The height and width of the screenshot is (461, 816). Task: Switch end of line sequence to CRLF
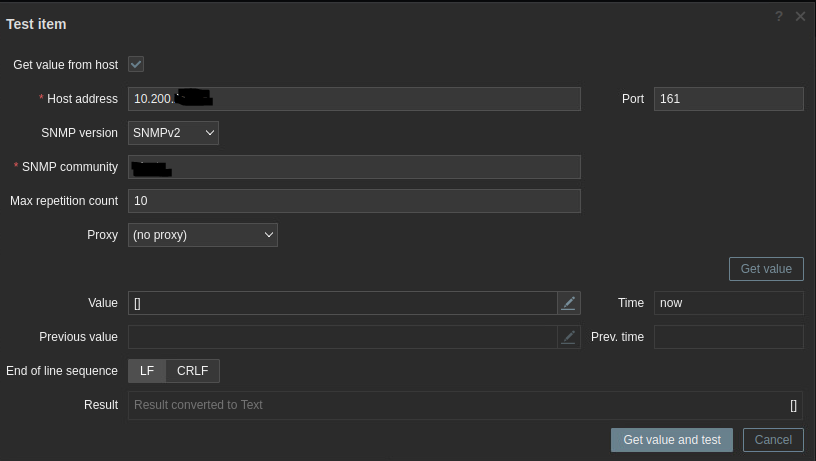[x=192, y=371]
